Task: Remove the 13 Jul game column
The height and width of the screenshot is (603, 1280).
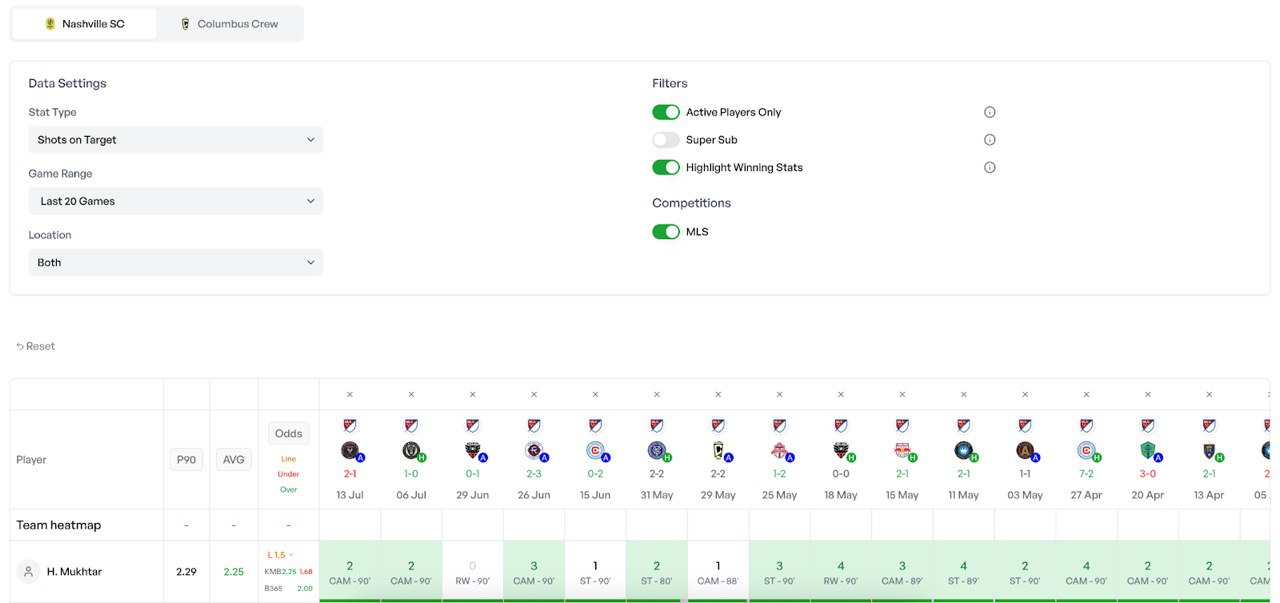Action: pos(350,394)
